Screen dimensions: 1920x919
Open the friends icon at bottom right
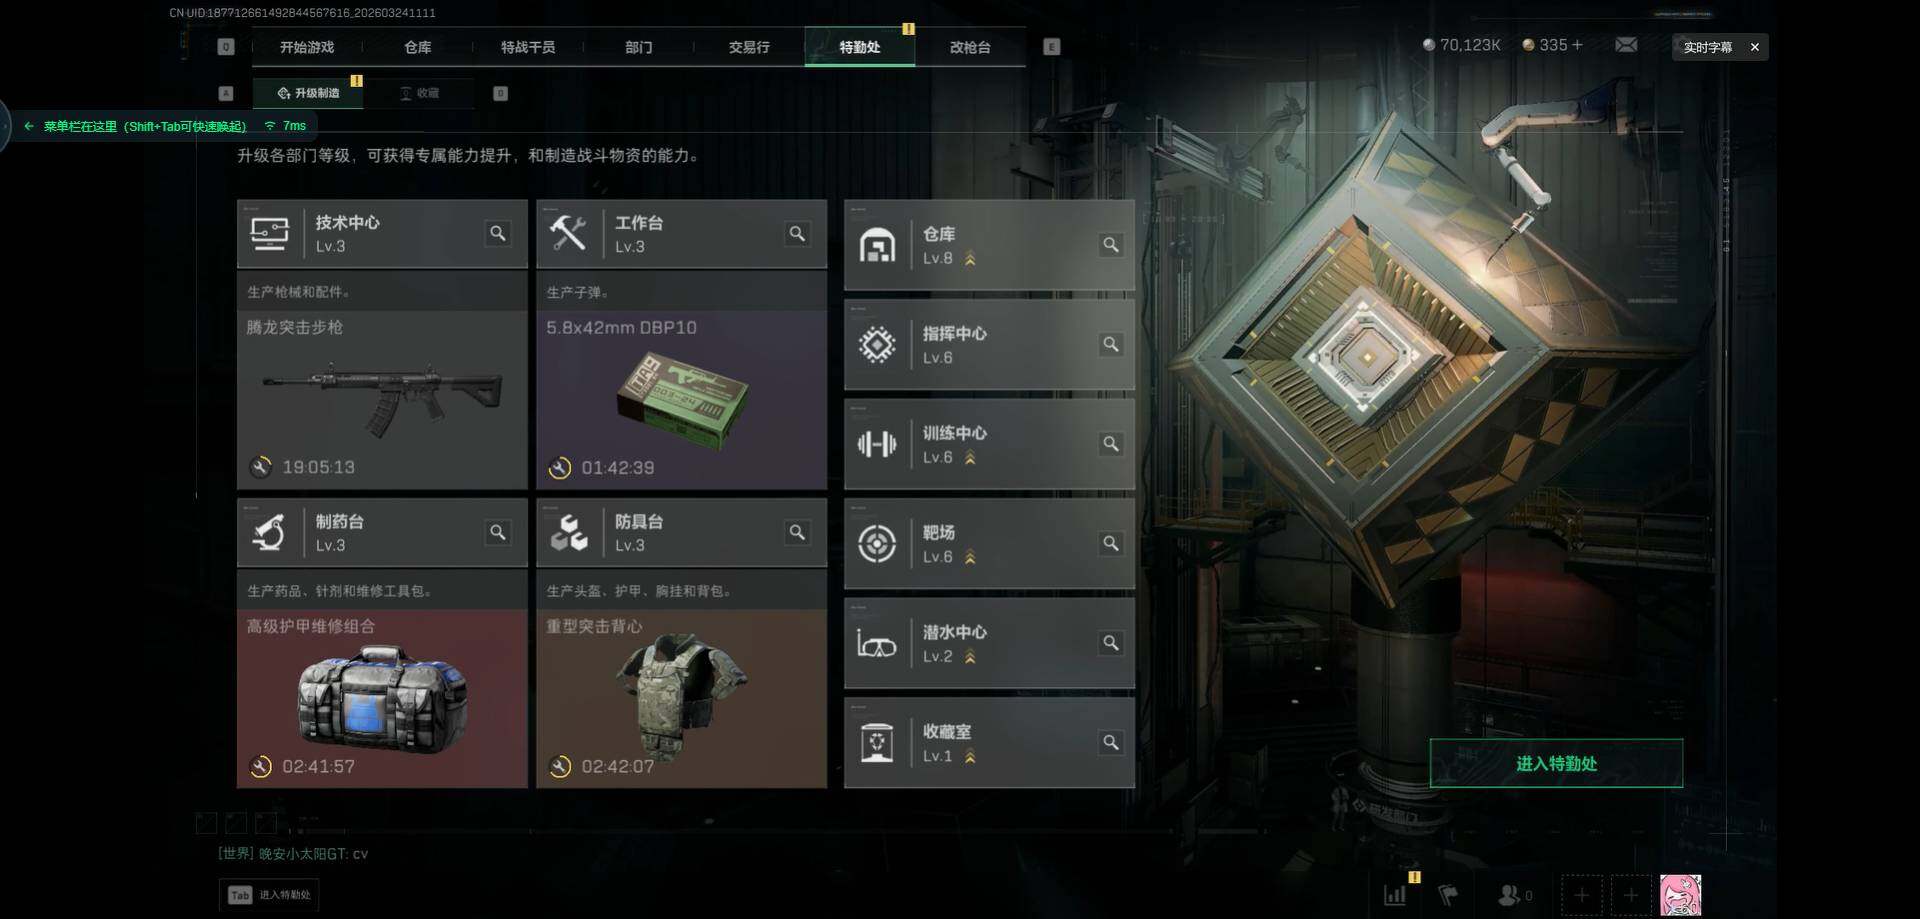coord(1514,894)
